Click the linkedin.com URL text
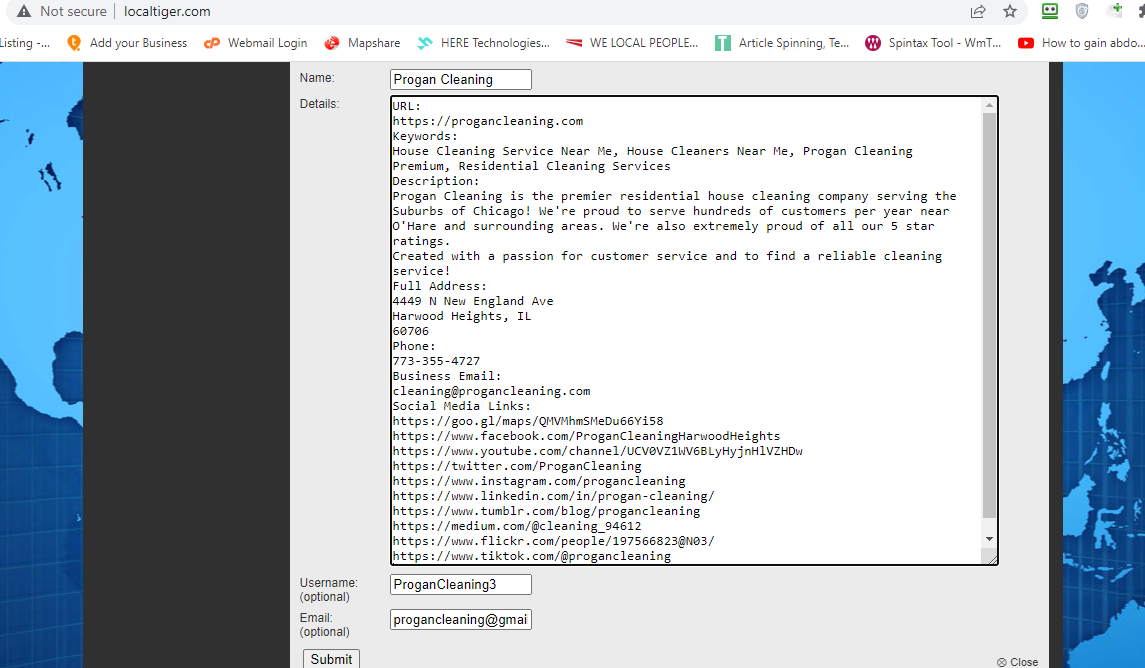Viewport: 1145px width, 668px height. 554,496
